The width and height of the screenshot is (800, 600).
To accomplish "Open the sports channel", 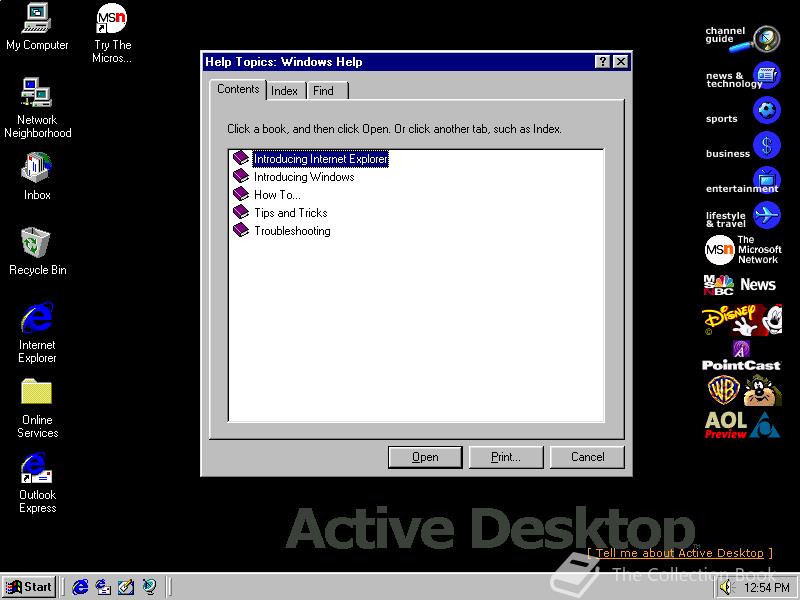I will 742,112.
